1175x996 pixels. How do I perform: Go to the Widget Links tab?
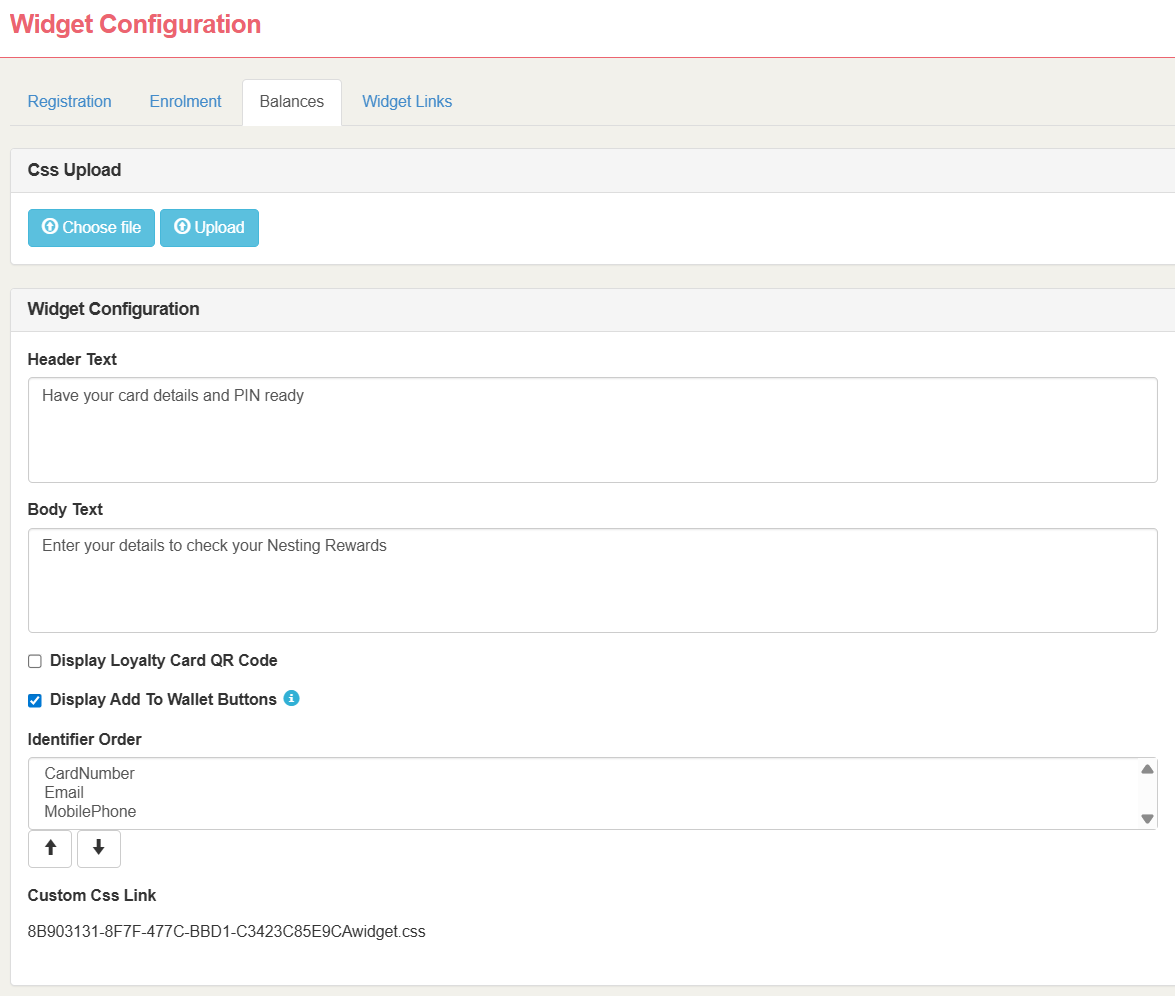(407, 102)
